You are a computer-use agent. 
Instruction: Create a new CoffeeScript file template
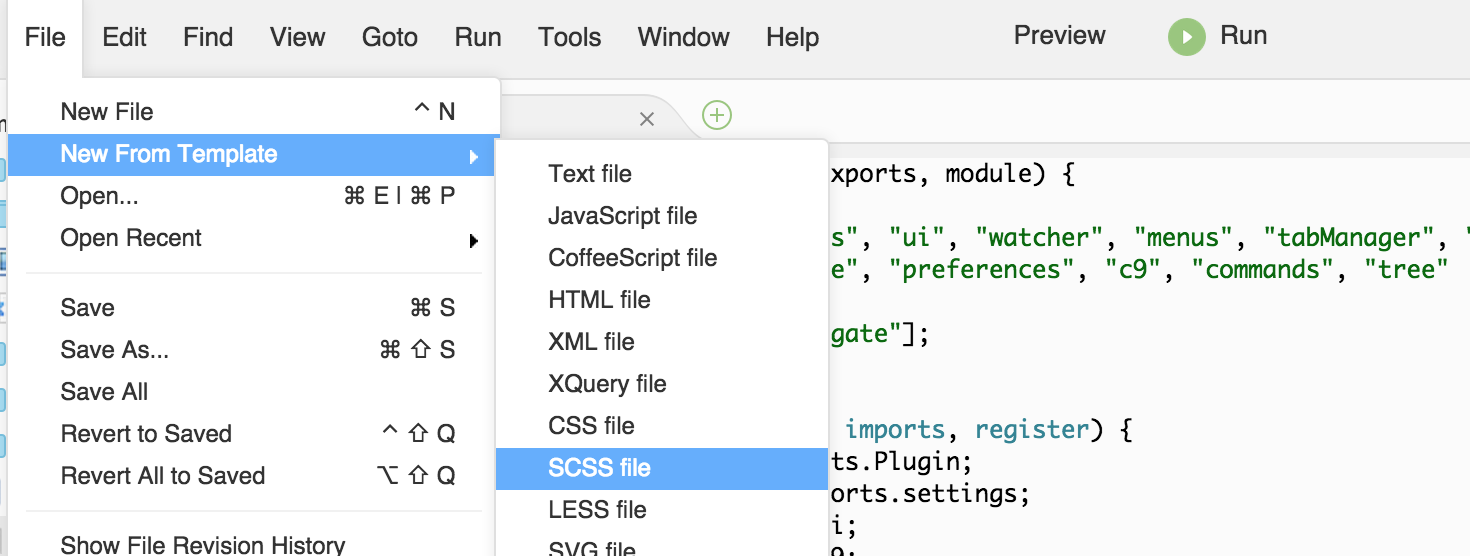click(x=662, y=258)
